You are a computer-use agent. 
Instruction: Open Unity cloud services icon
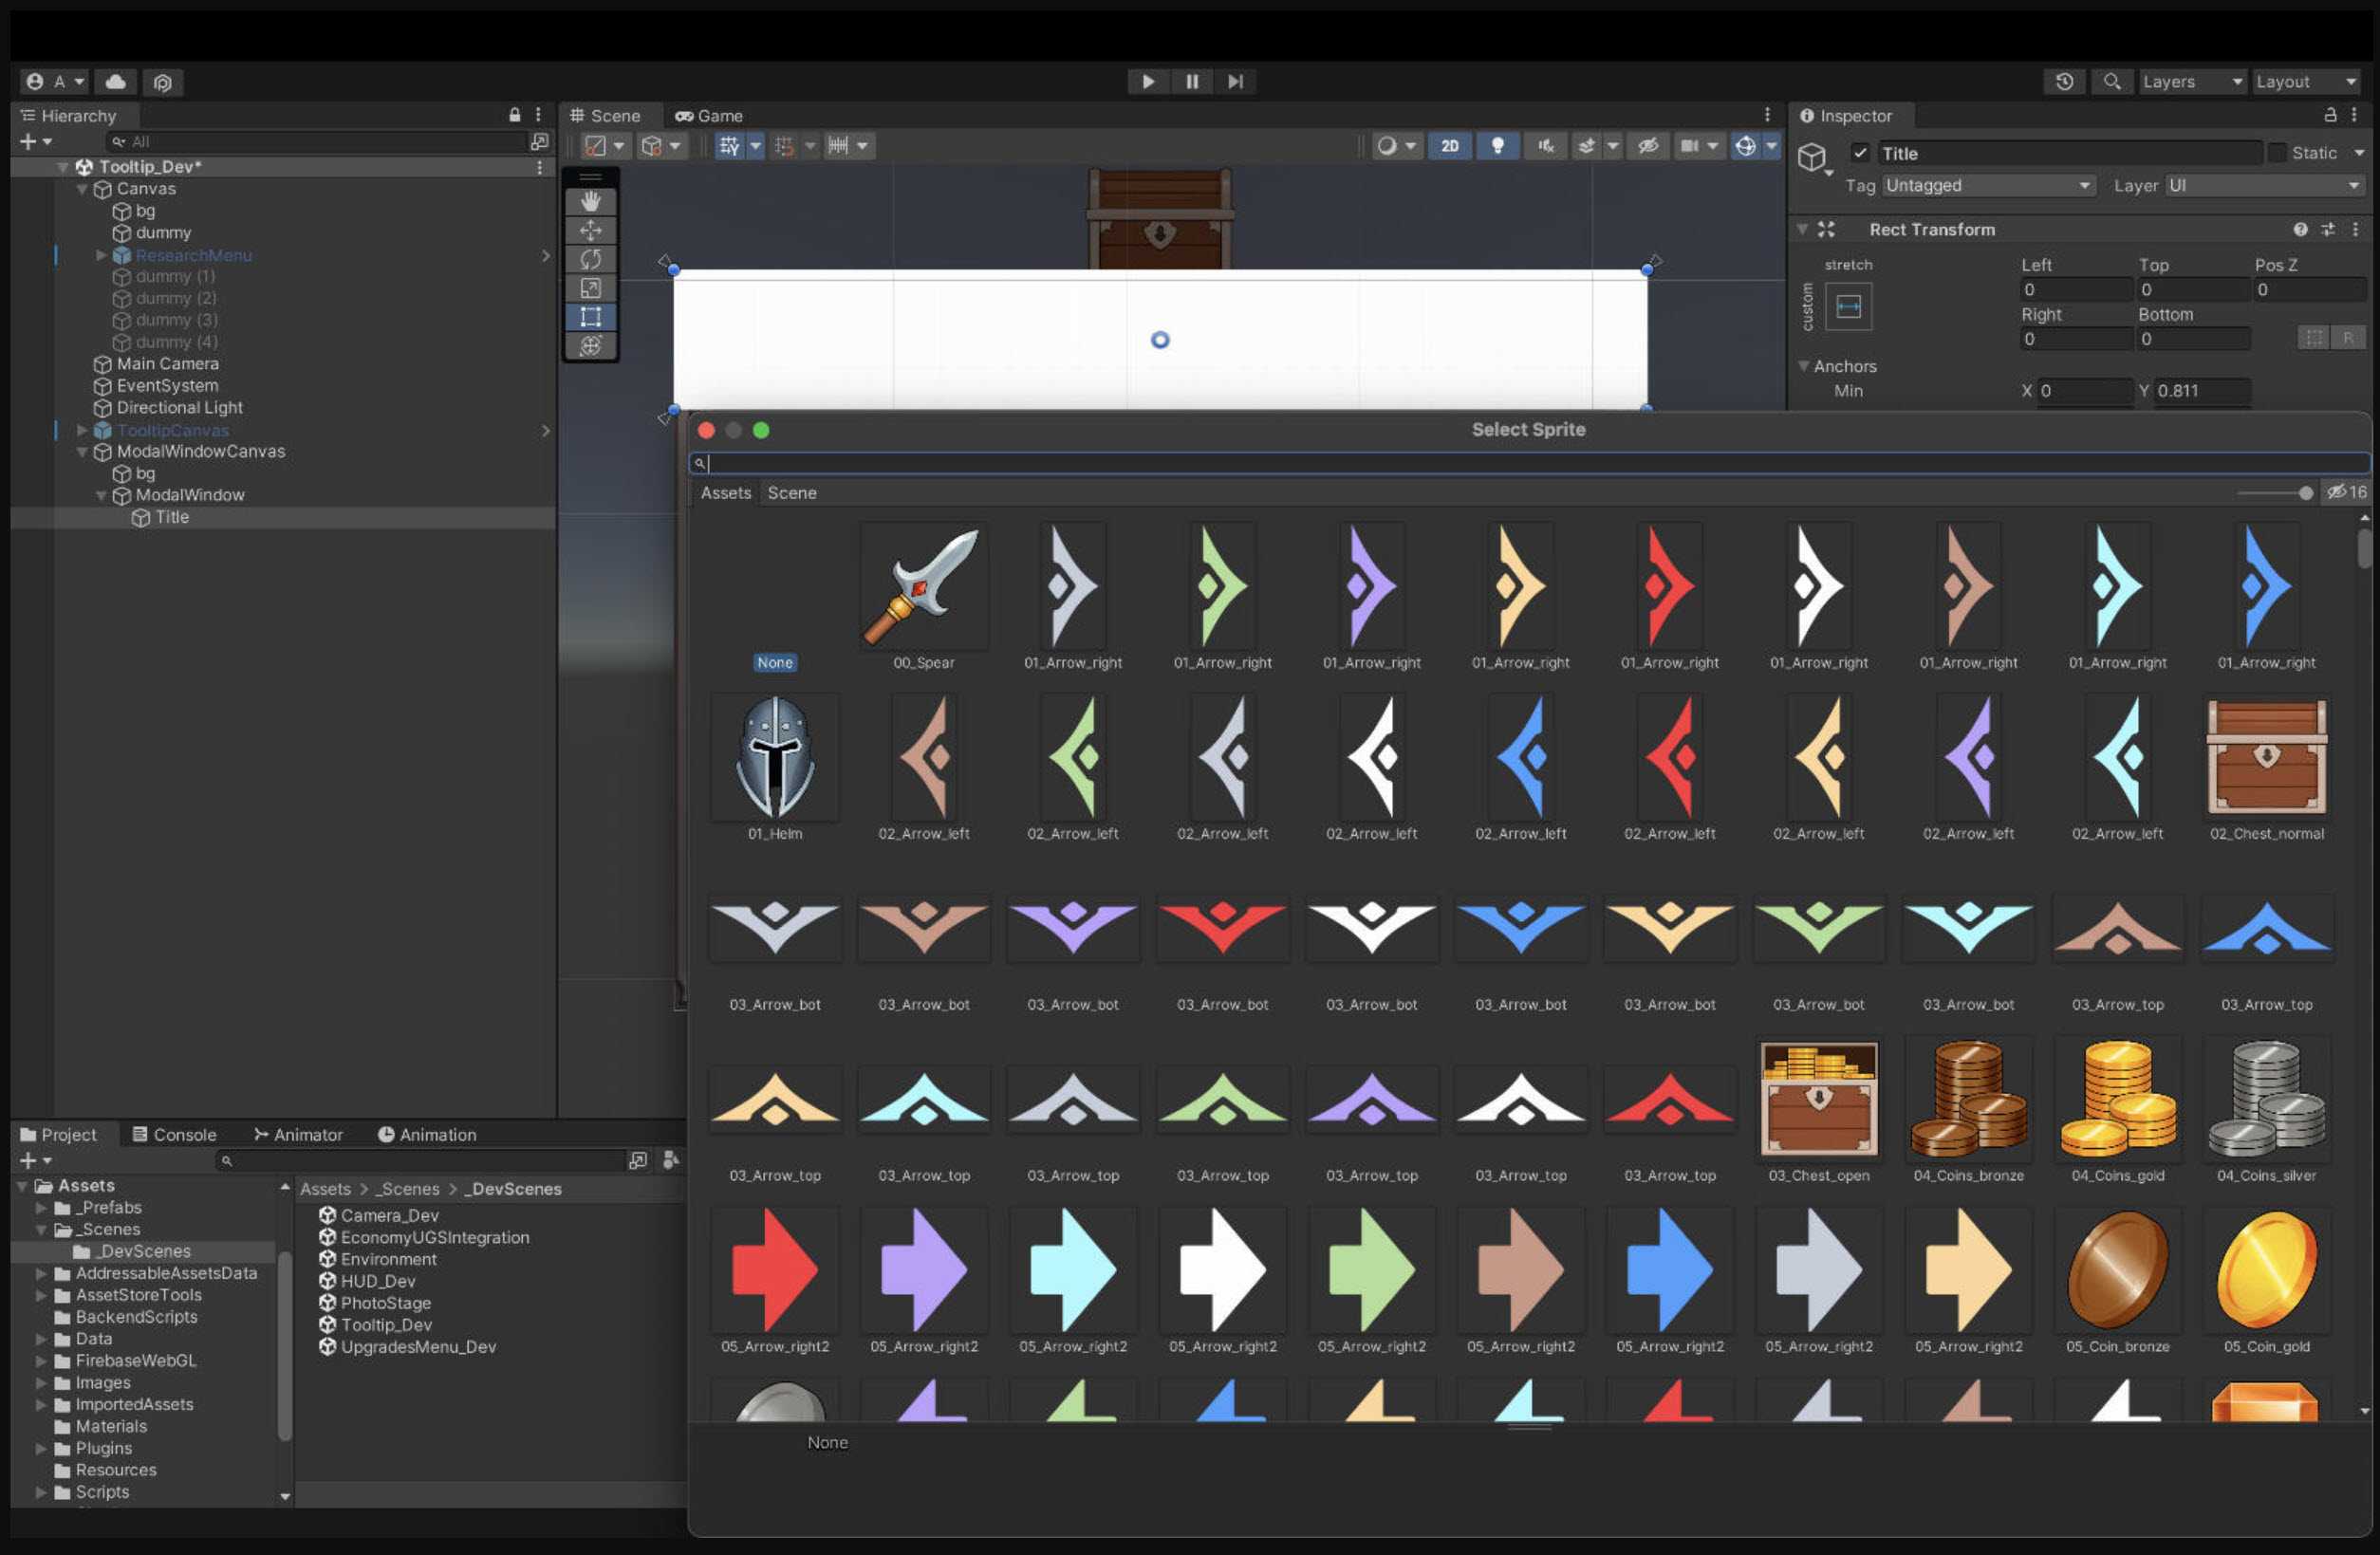[116, 82]
